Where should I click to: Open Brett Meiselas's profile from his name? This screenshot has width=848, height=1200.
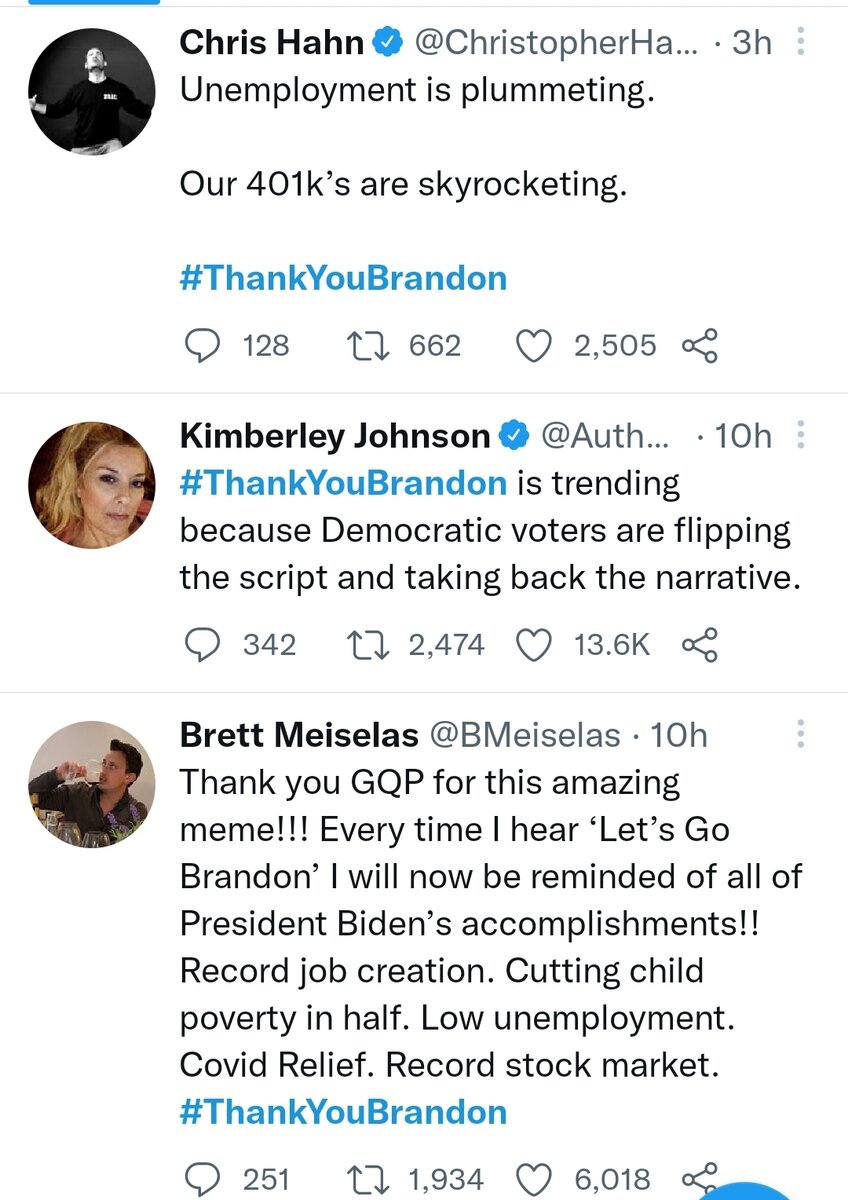(x=299, y=736)
